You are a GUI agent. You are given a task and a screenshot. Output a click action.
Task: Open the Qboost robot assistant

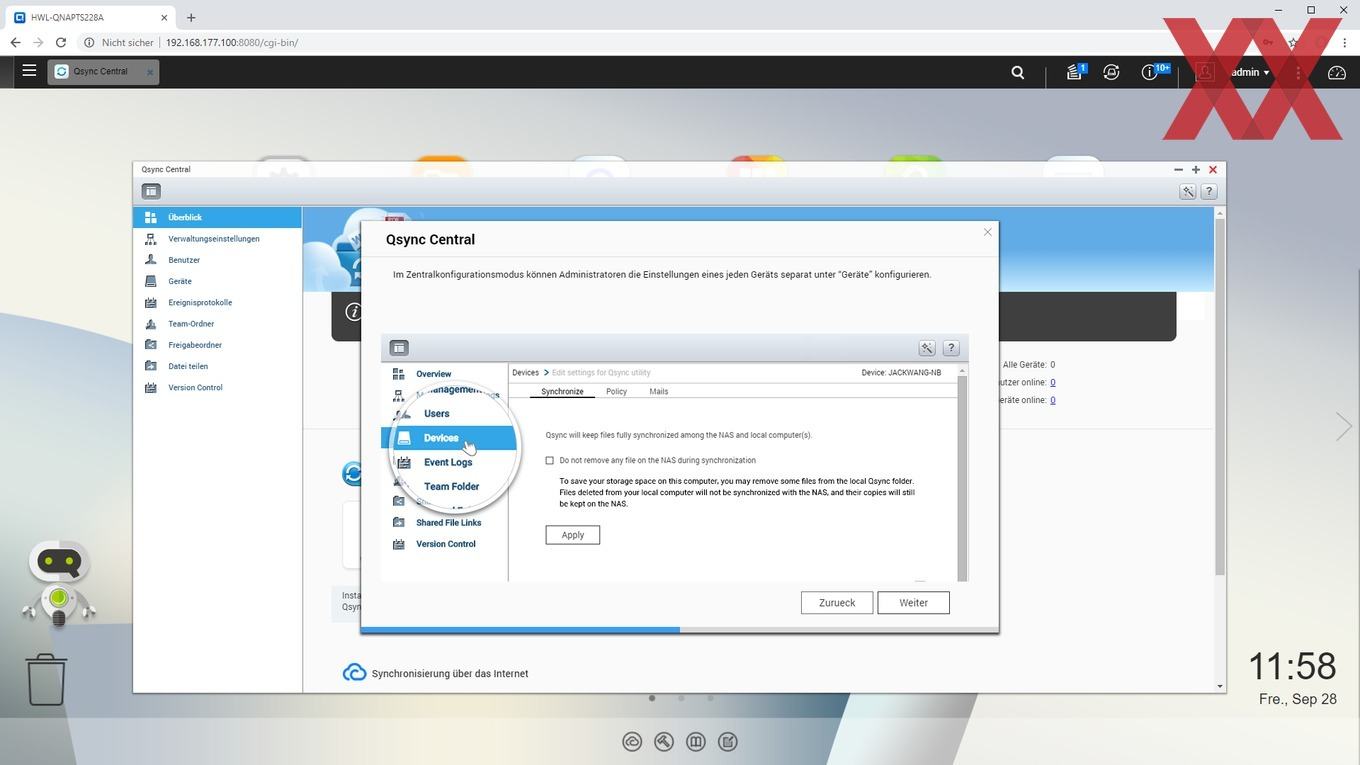[59, 584]
